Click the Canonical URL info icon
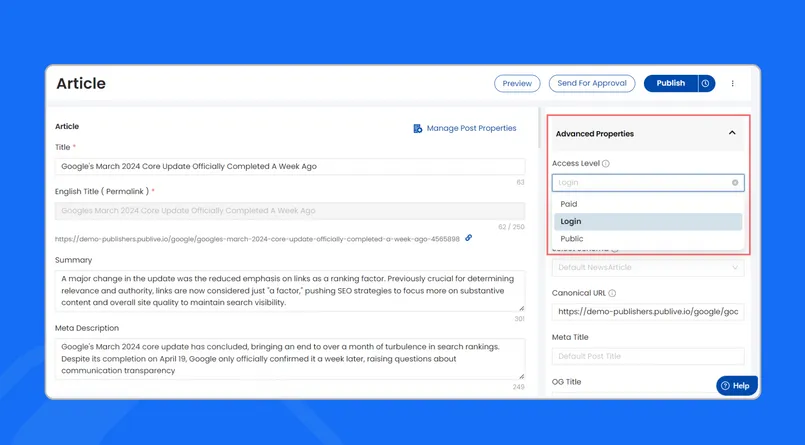 tap(612, 294)
